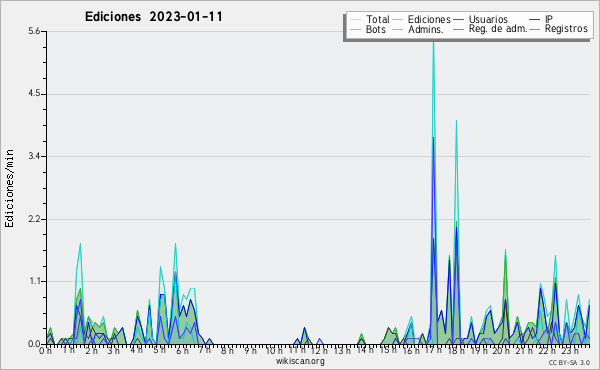Click the y-axis value 4.5
Viewport: 600px width, 370px height.
pos(34,94)
